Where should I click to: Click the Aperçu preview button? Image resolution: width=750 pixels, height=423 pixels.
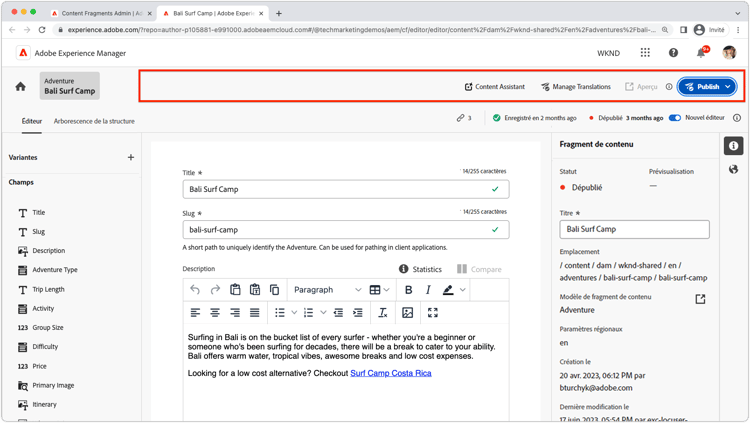(641, 87)
